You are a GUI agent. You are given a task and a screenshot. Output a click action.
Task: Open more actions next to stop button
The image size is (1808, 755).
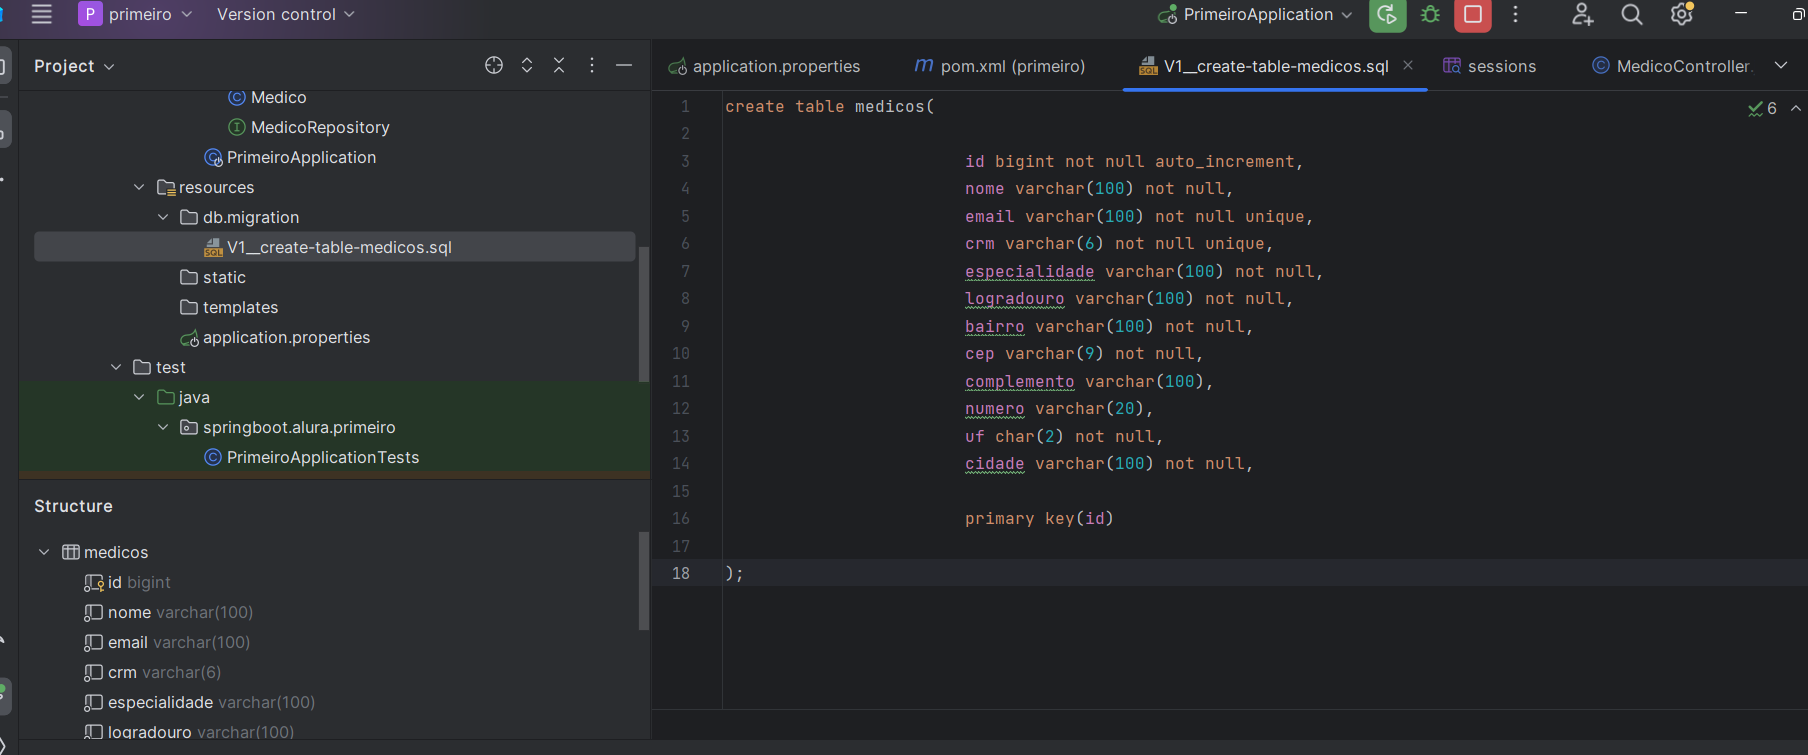pos(1516,14)
